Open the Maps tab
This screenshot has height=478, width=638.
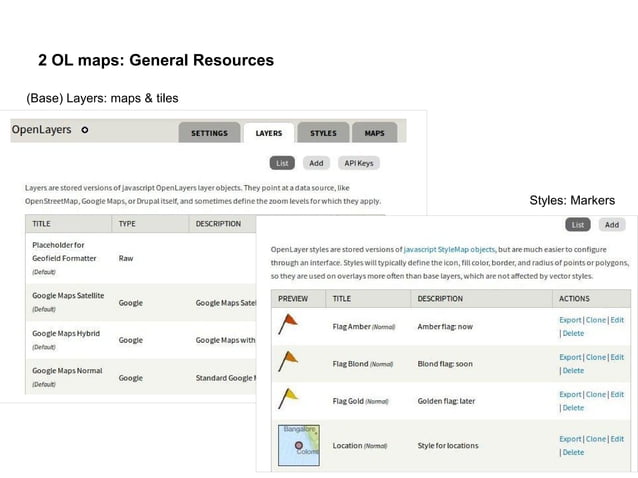point(374,133)
